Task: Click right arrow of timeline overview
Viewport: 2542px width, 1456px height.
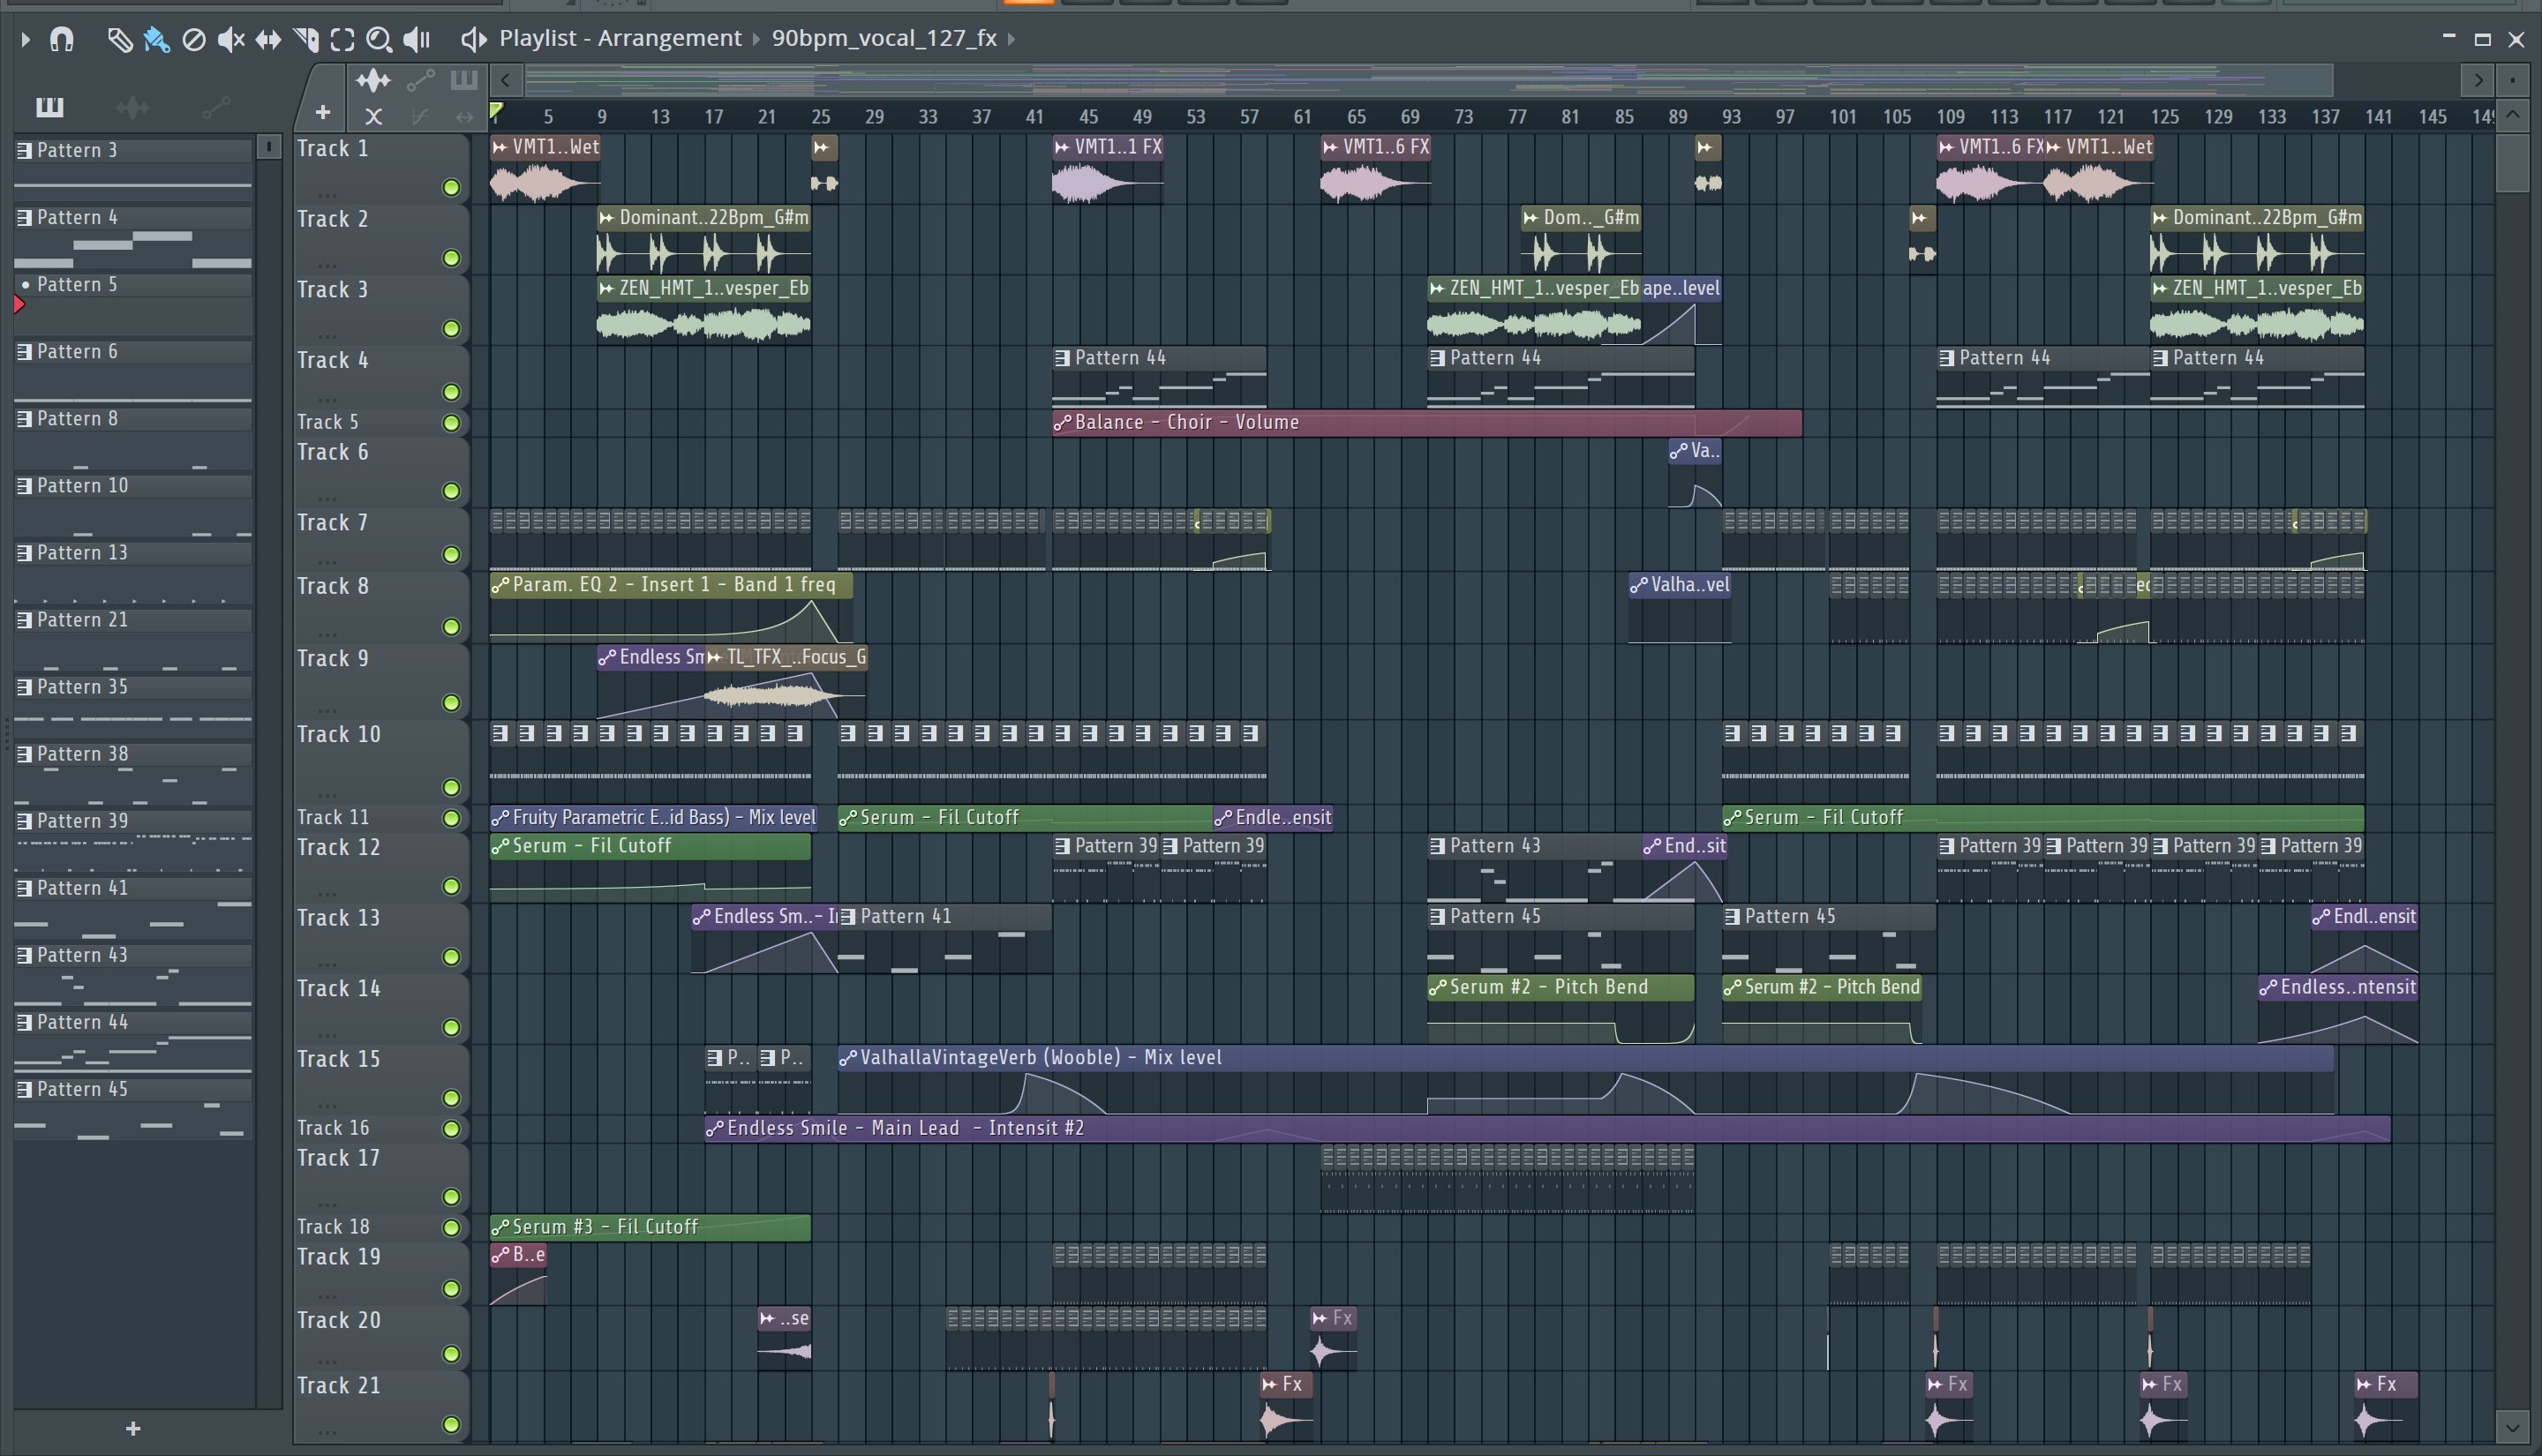Action: pyautogui.click(x=2478, y=80)
